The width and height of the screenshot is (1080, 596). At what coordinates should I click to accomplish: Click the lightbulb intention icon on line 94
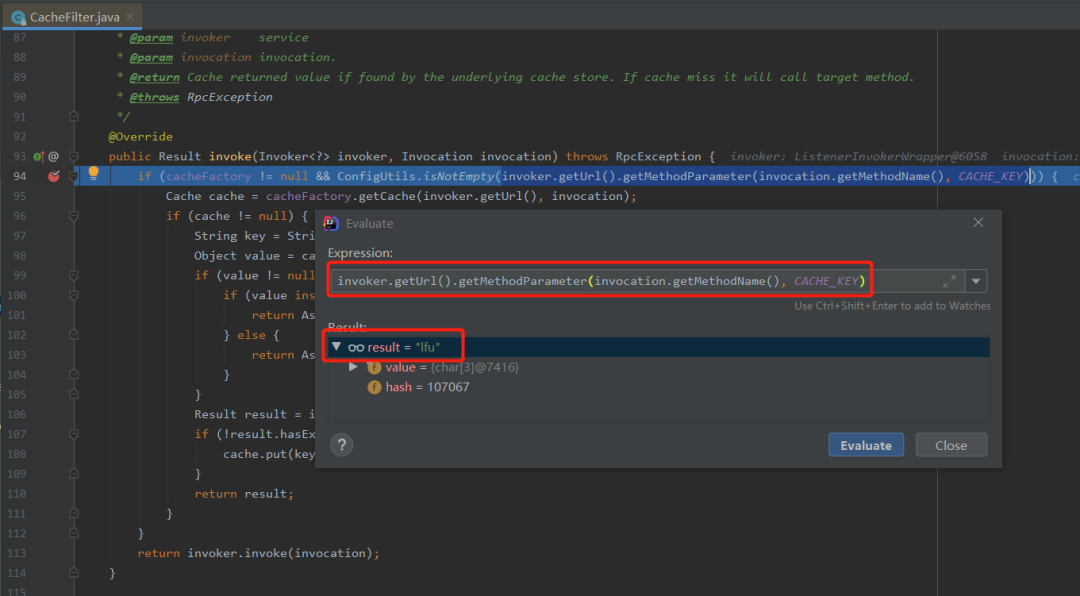click(94, 174)
